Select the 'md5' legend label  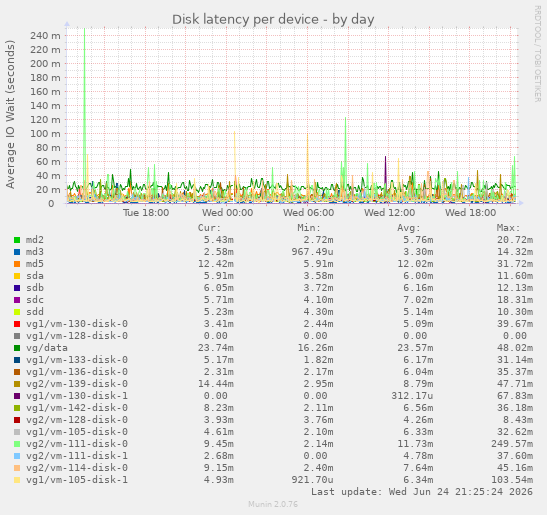point(35,264)
